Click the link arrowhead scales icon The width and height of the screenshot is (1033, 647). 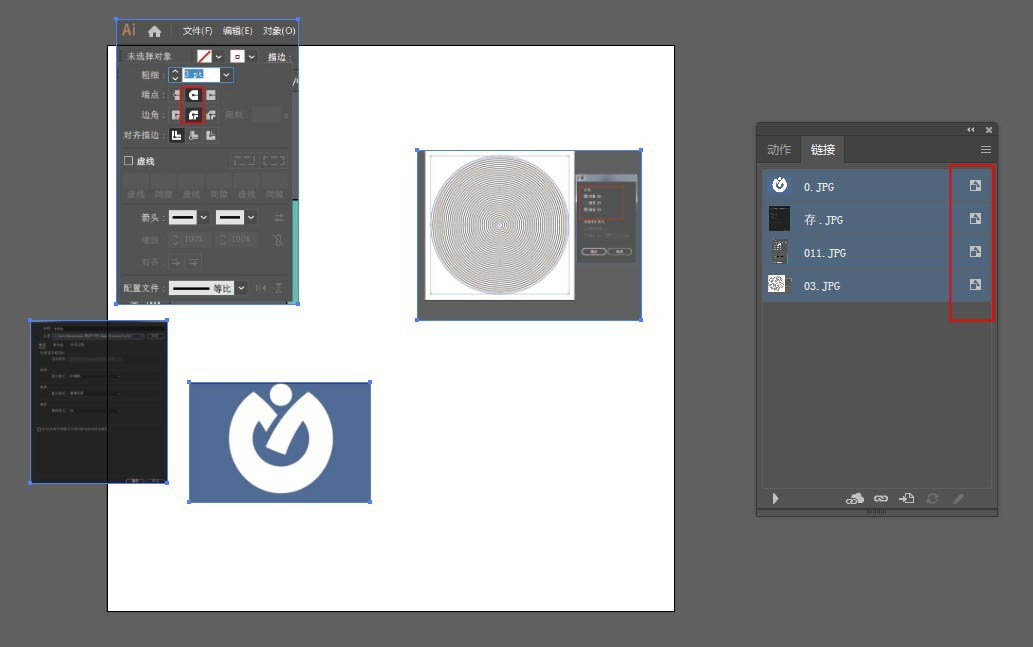pyautogui.click(x=278, y=240)
